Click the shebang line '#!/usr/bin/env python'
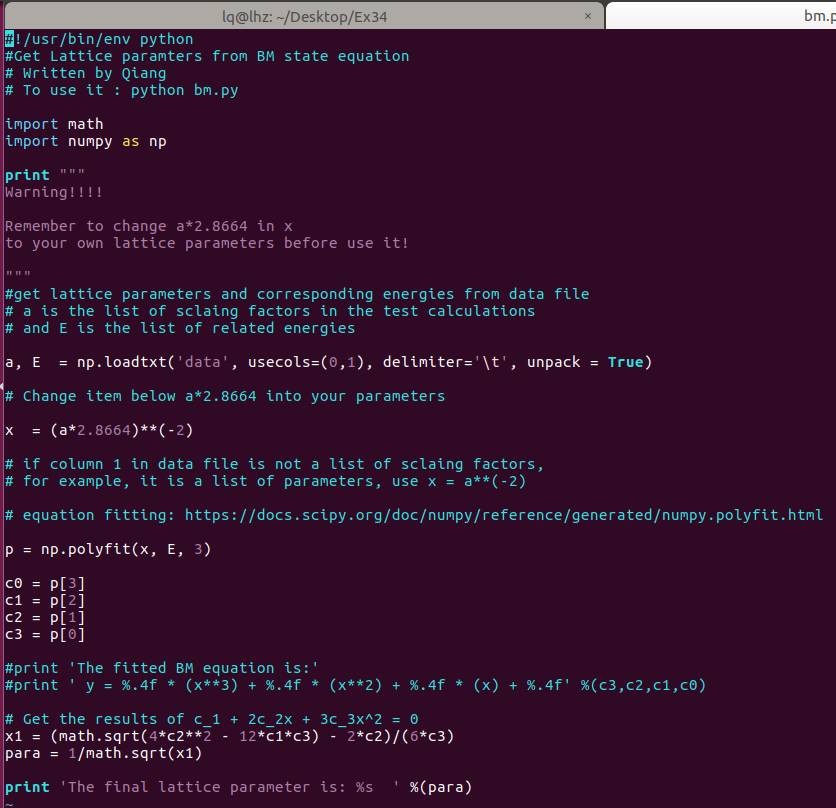The width and height of the screenshot is (836, 808). (100, 39)
